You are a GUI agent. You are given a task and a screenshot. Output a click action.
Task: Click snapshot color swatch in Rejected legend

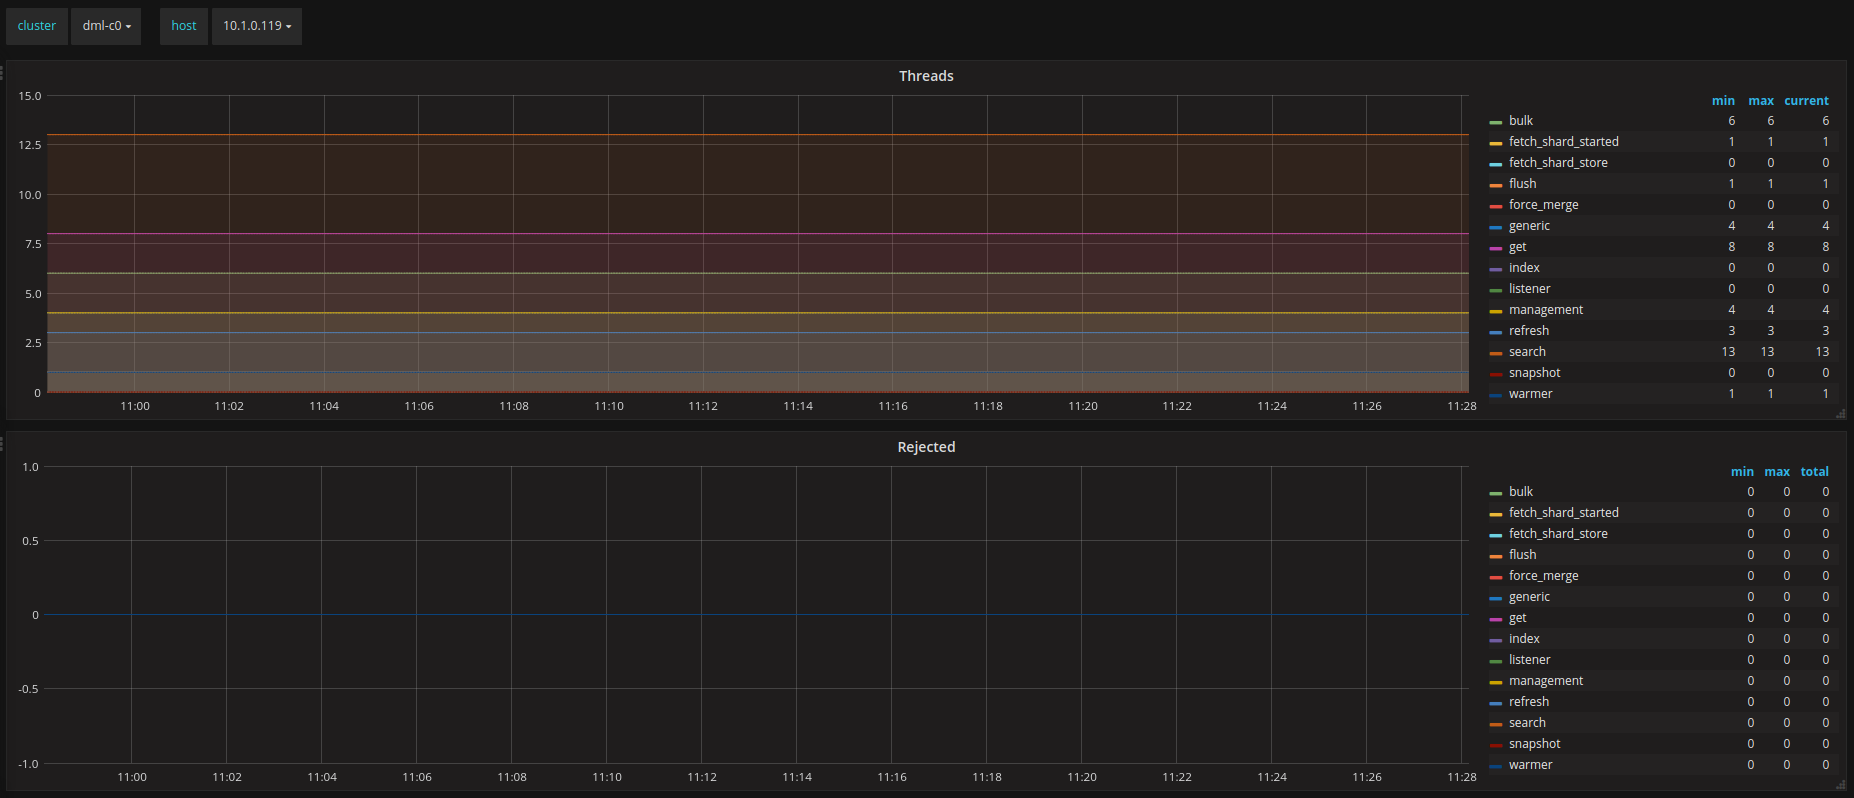point(1496,745)
